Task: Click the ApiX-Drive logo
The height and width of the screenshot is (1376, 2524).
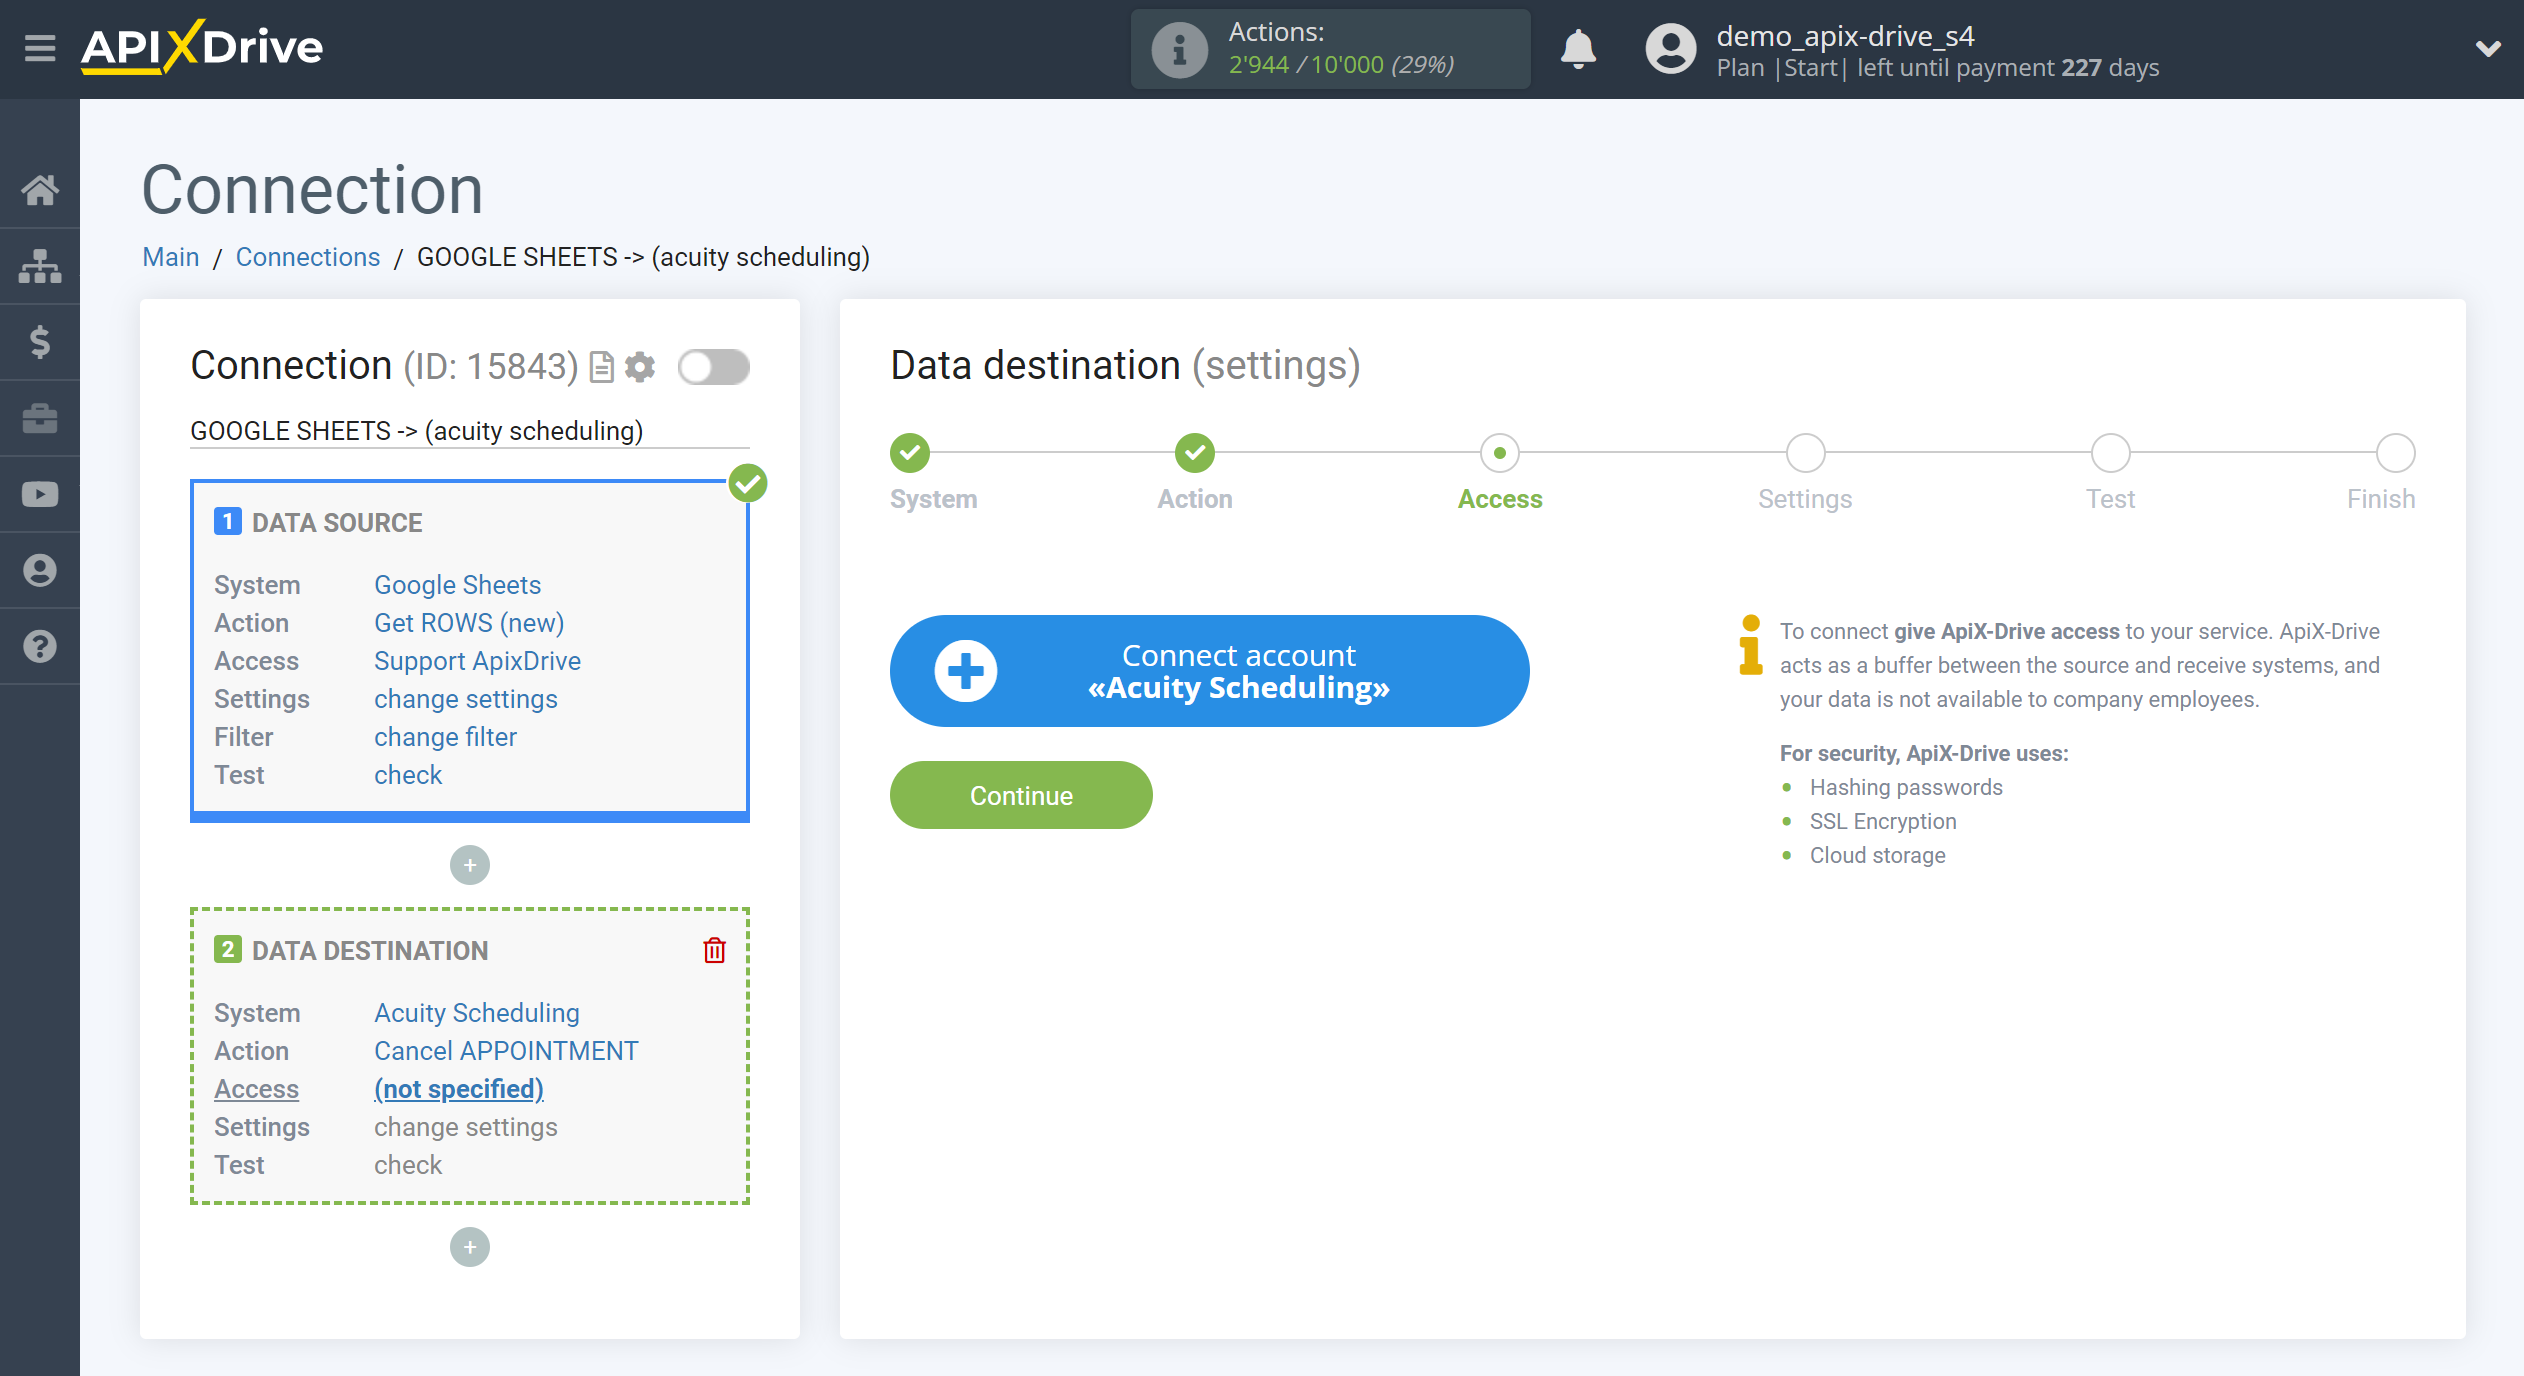Action: pyautogui.click(x=202, y=47)
